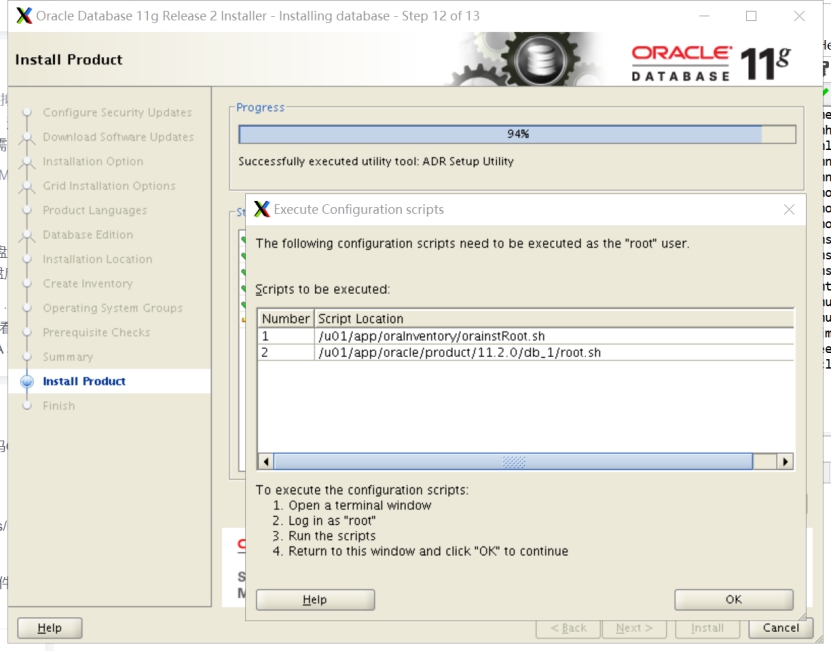
Task: Click the Operating System Groups step
Action: tap(113, 308)
